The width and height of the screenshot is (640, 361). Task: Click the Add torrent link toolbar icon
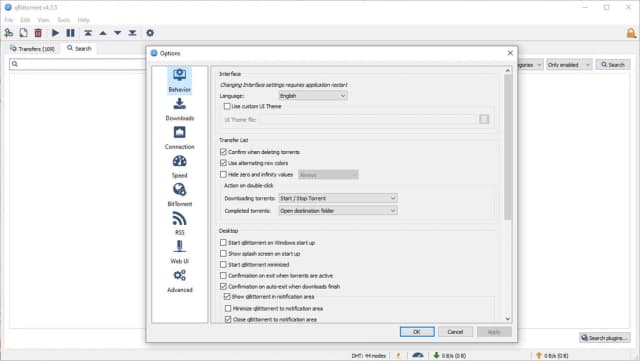click(x=9, y=33)
